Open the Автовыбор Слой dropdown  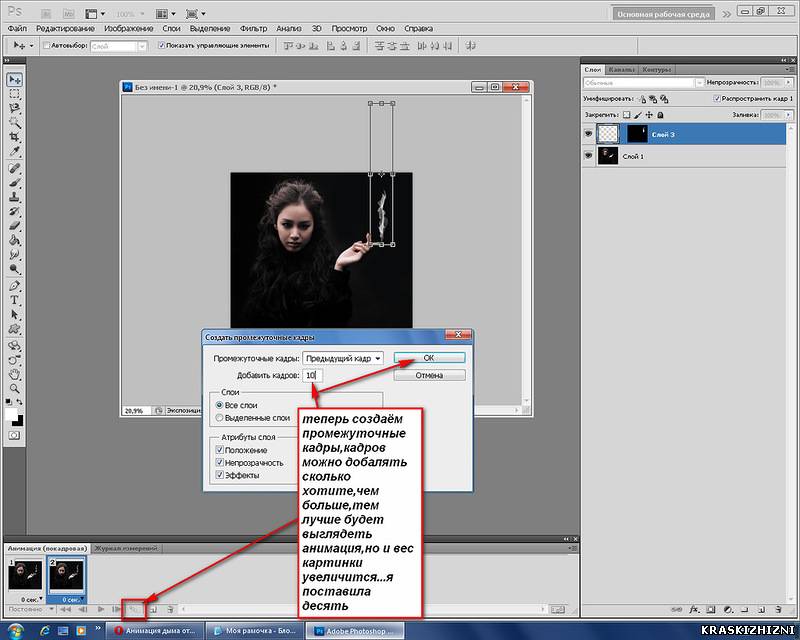[x=119, y=46]
